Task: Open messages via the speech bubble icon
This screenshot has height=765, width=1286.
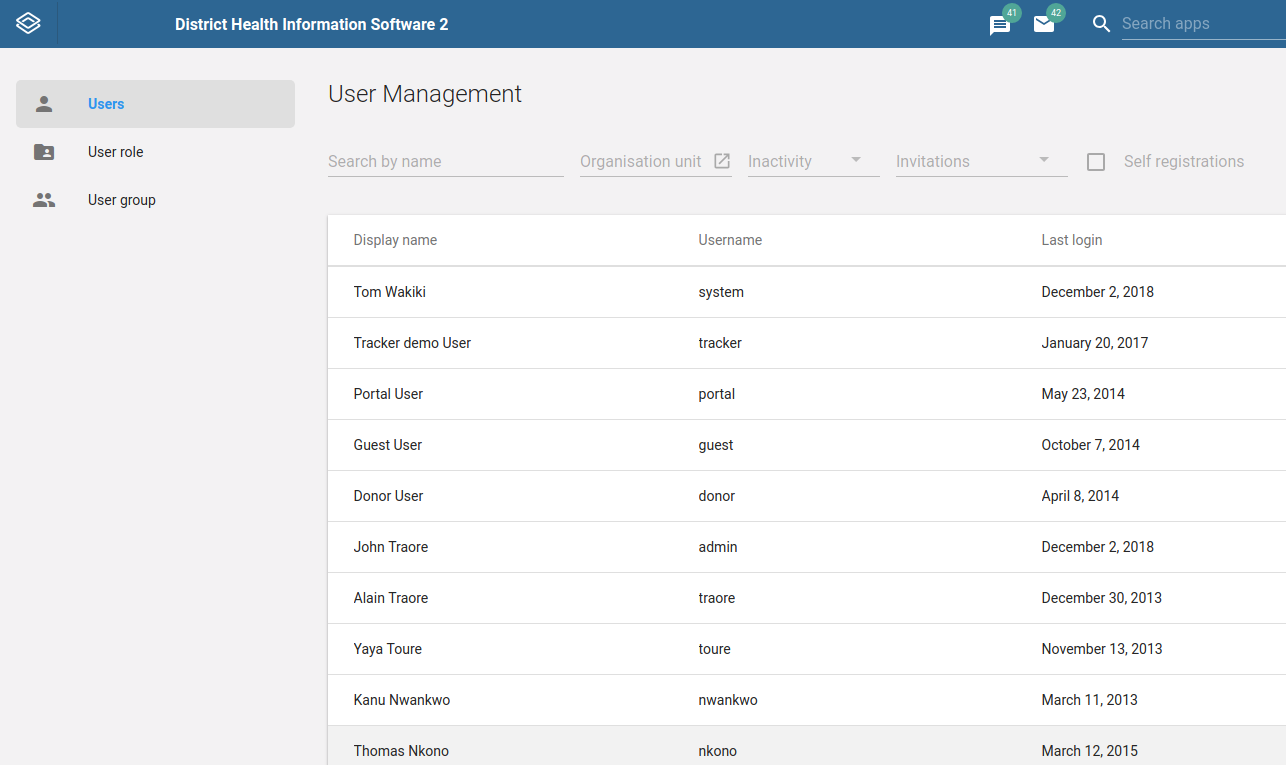Action: point(999,26)
